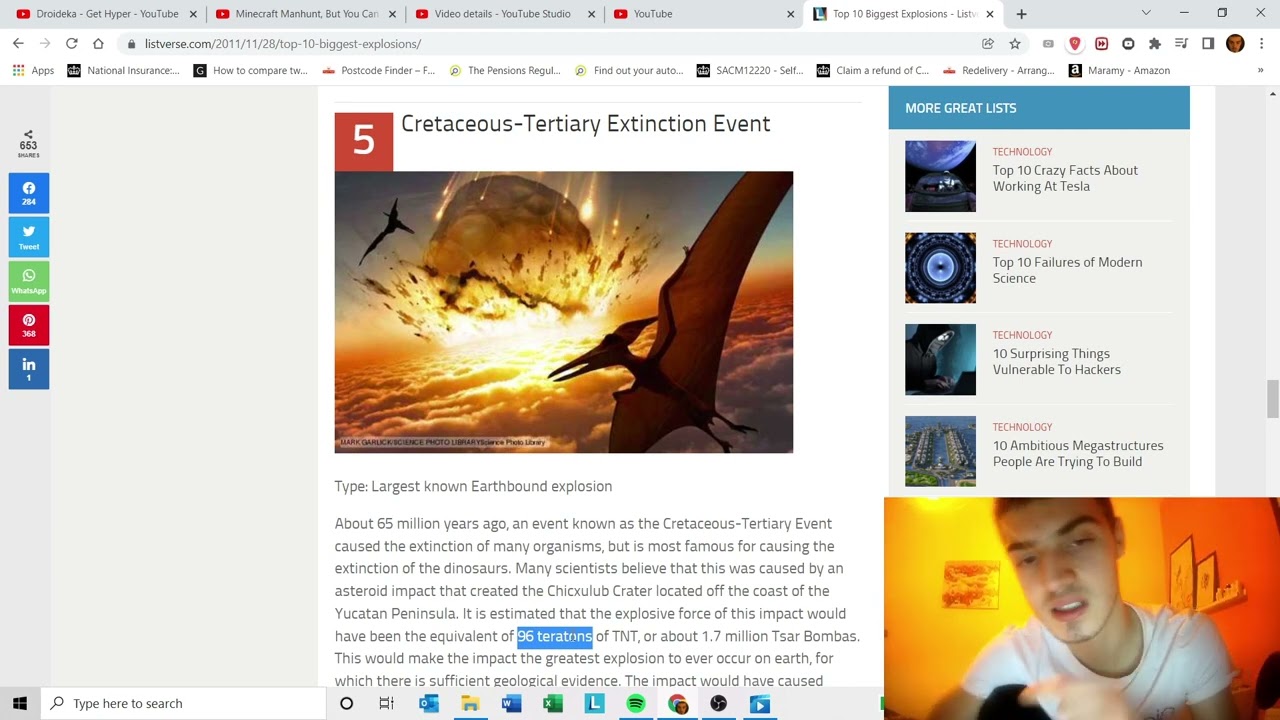Switch to Video details YouTube Studio tab
The height and width of the screenshot is (720, 1280).
[x=506, y=14]
